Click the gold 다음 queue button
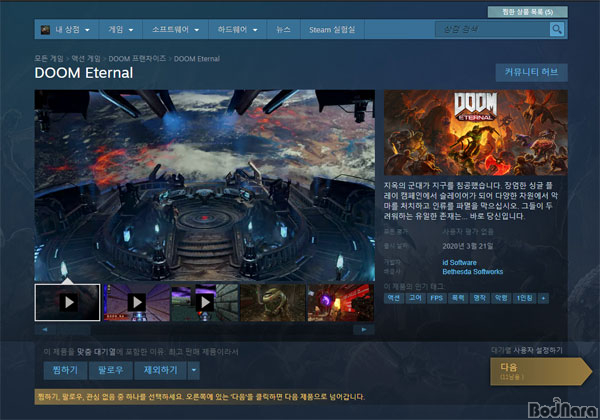The width and height of the screenshot is (600, 420). 541,371
